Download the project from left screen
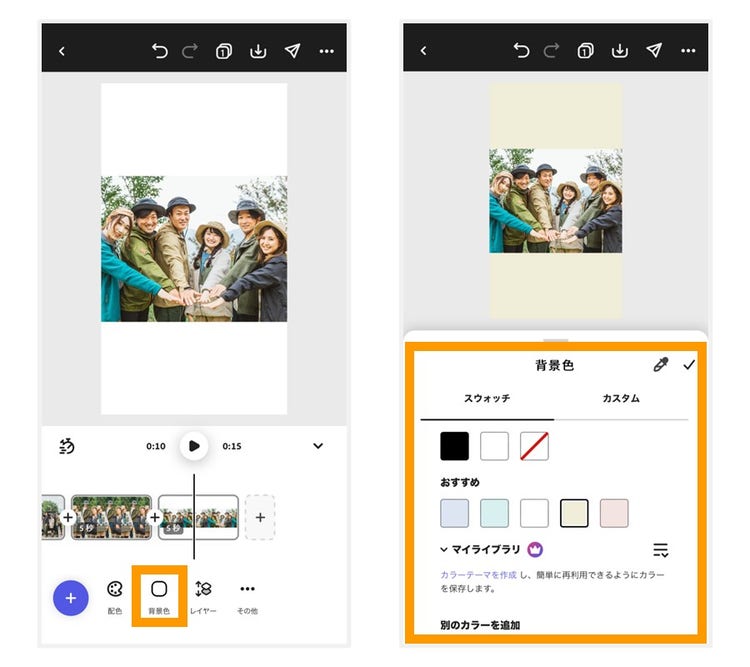Image resolution: width=750 pixels, height=667 pixels. tap(258, 51)
